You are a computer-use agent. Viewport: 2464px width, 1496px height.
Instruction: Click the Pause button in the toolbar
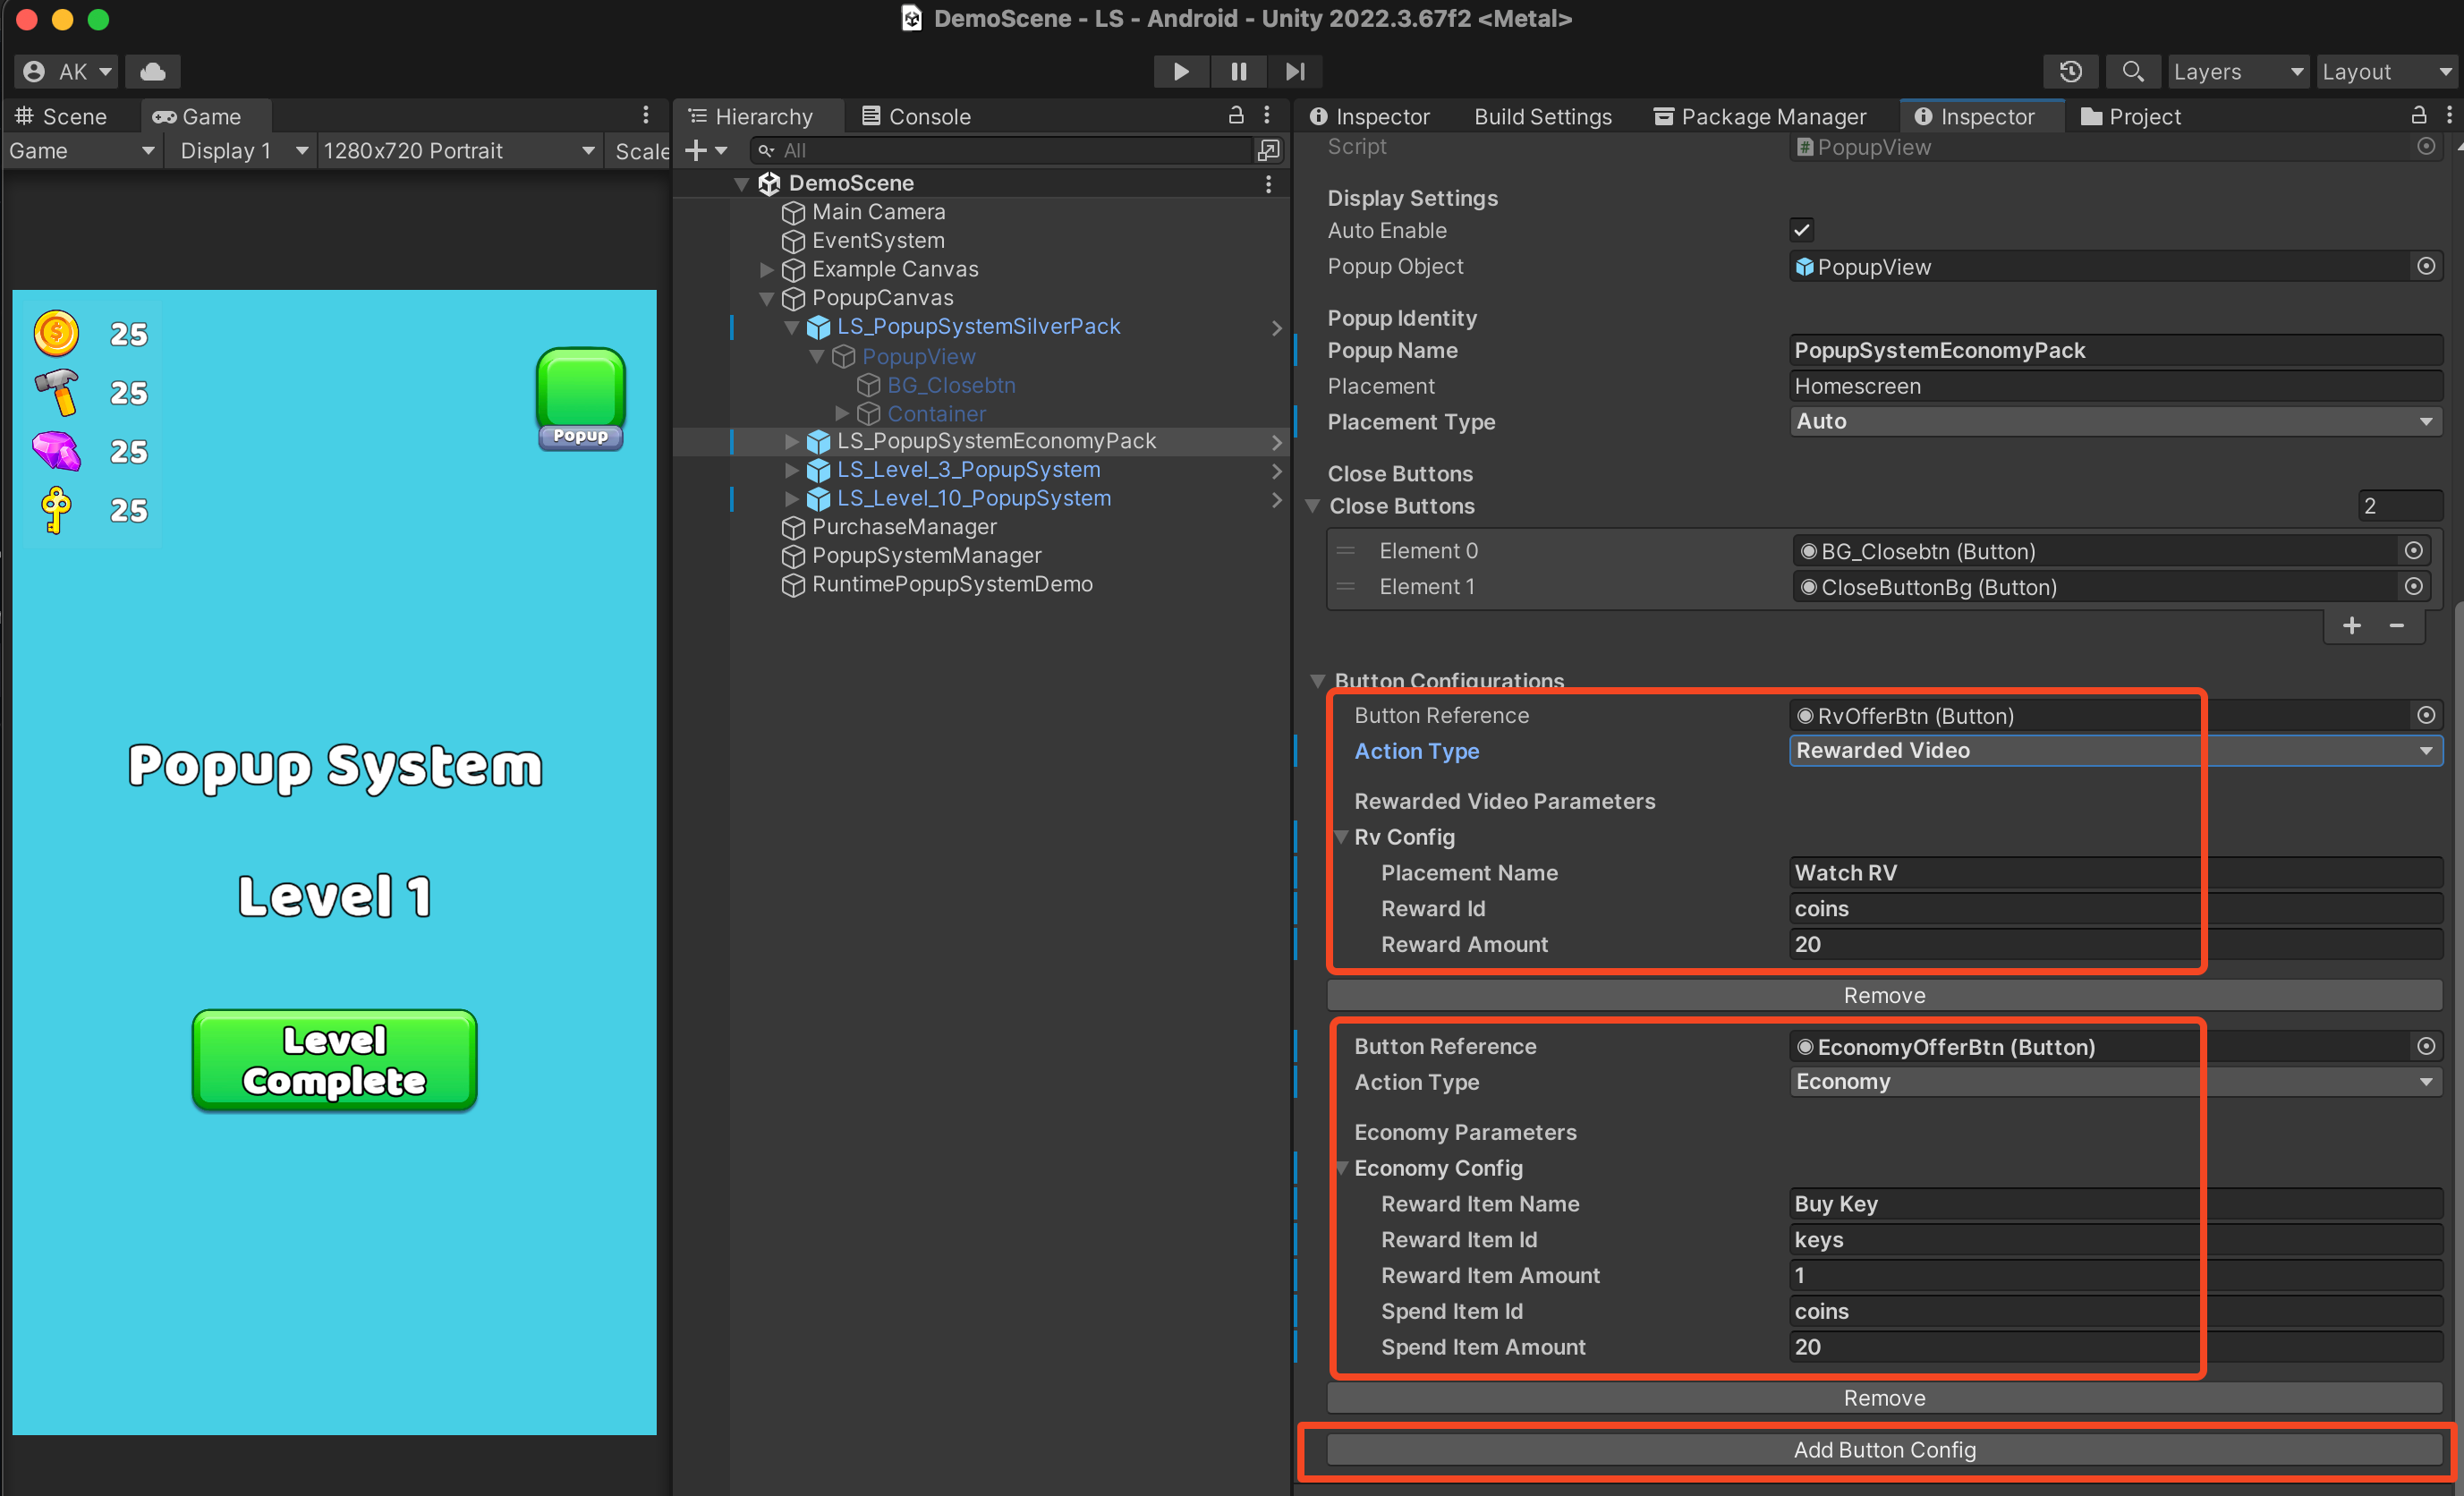[1238, 72]
